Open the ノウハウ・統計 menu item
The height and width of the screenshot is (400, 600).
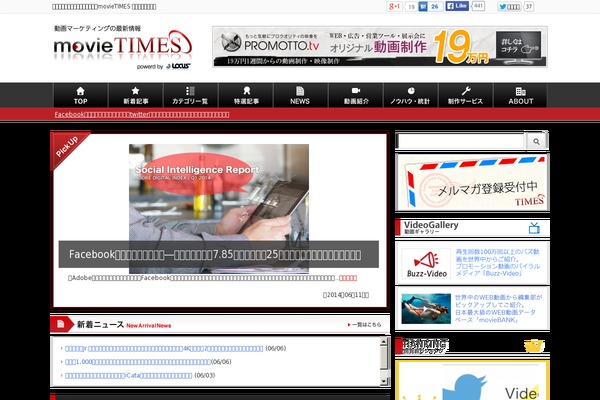click(x=410, y=95)
